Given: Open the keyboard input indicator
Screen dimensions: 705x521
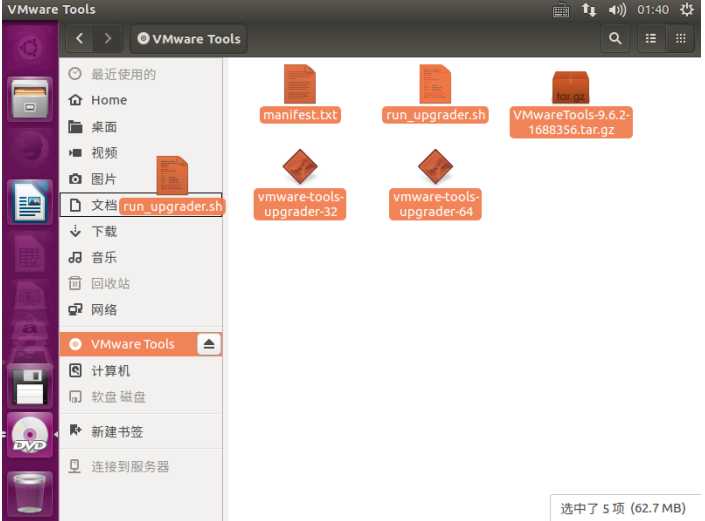Looking at the screenshot, I should click(561, 11).
